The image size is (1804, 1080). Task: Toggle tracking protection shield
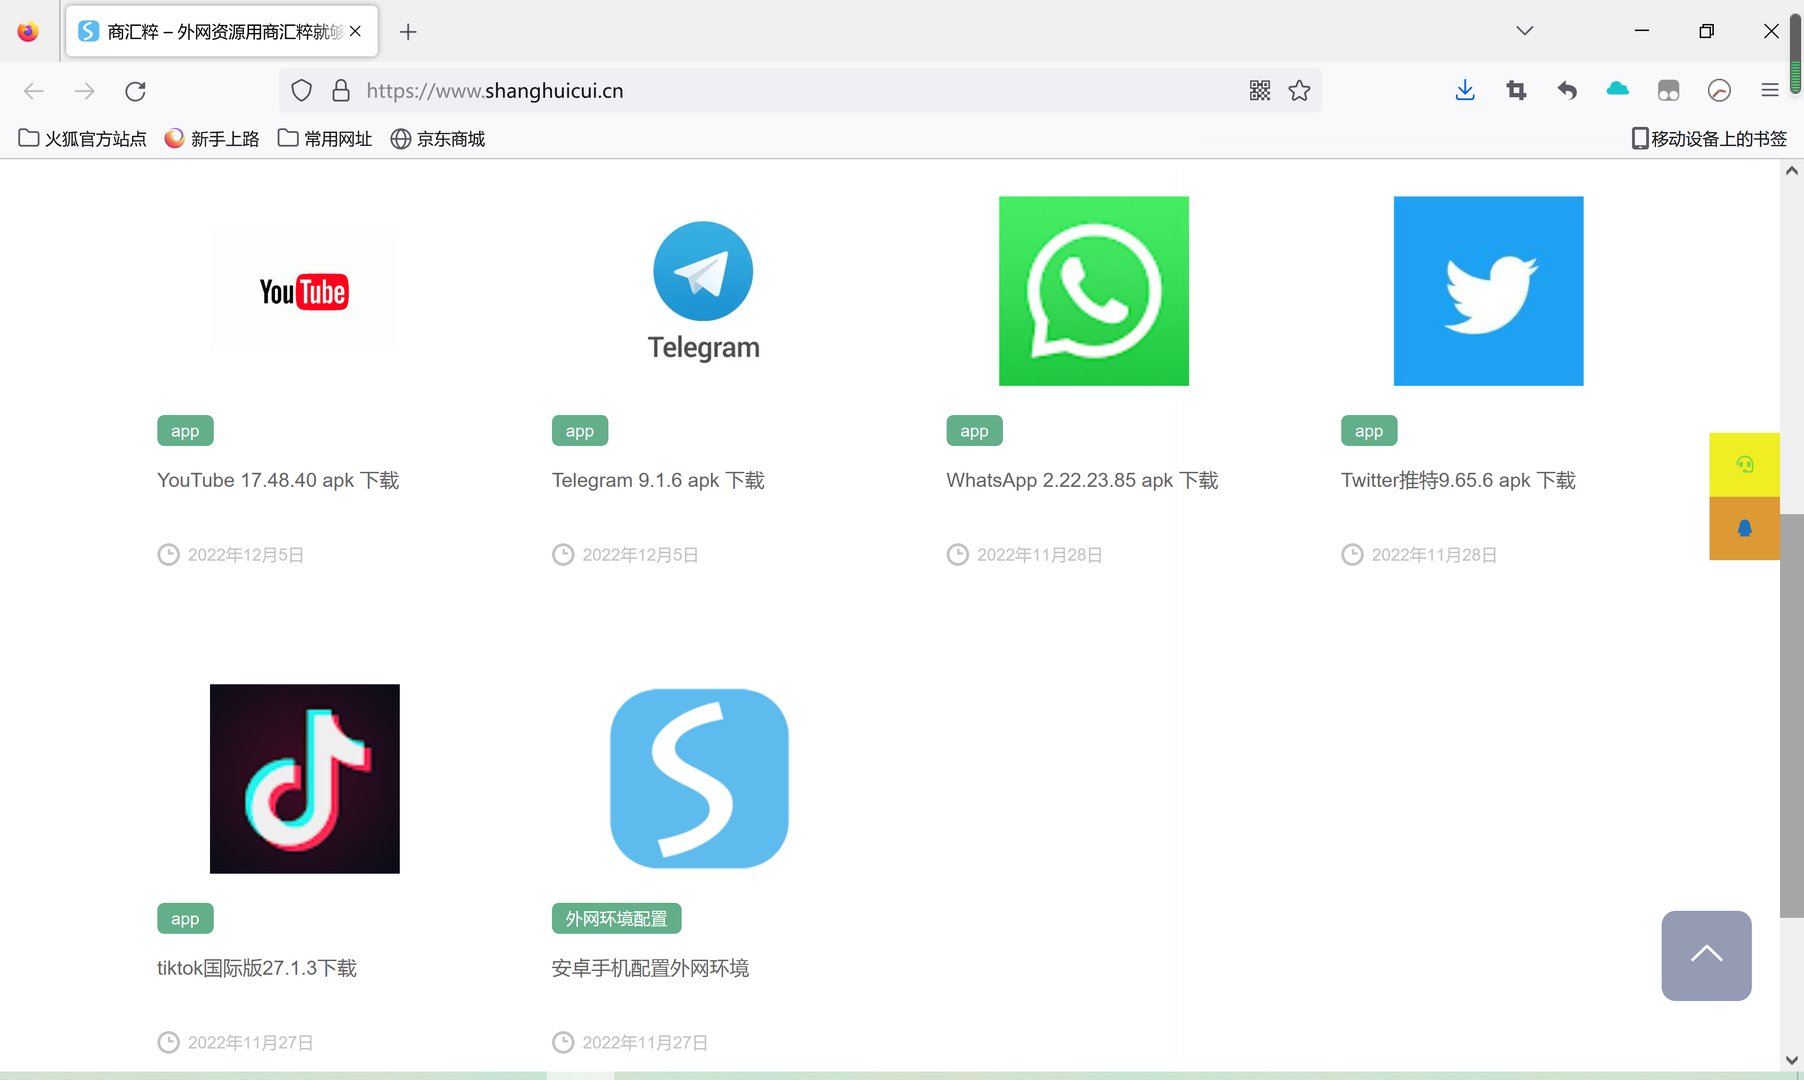(301, 90)
